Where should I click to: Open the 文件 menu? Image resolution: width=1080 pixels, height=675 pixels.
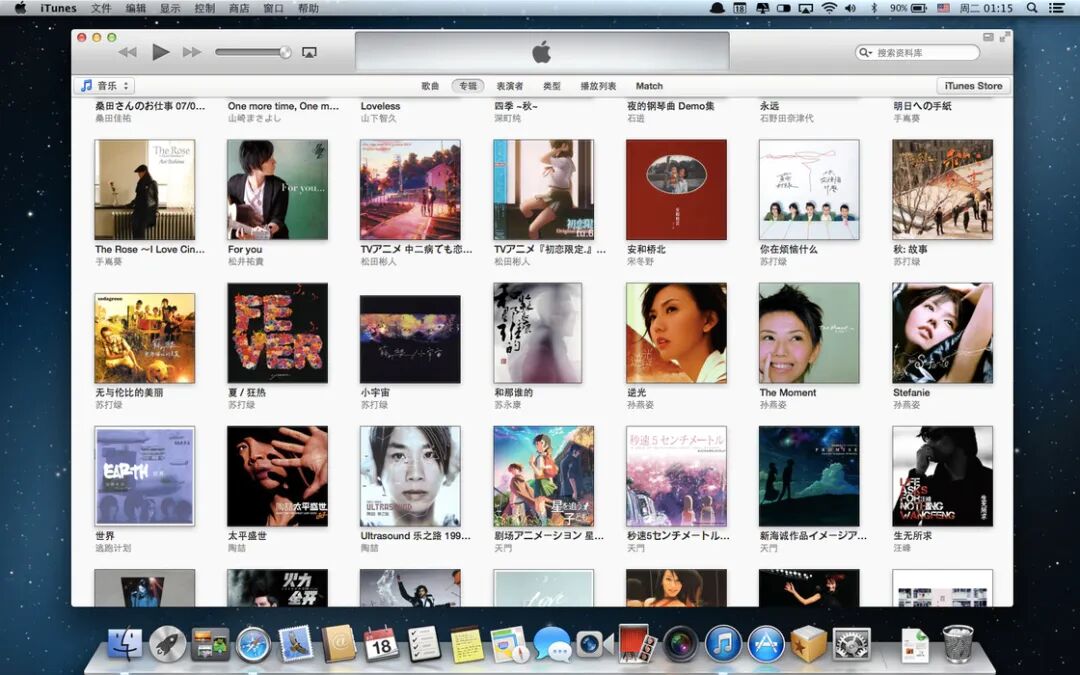coord(101,8)
